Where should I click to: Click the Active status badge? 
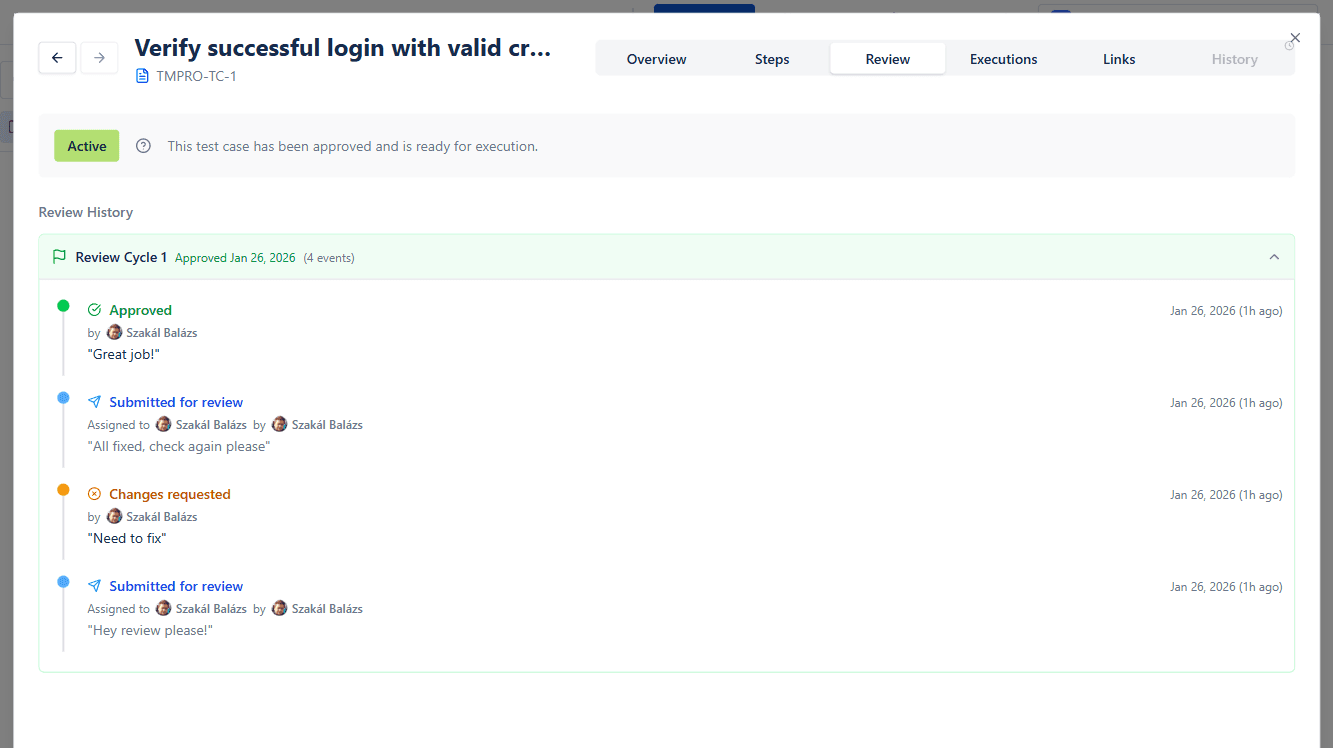point(86,145)
